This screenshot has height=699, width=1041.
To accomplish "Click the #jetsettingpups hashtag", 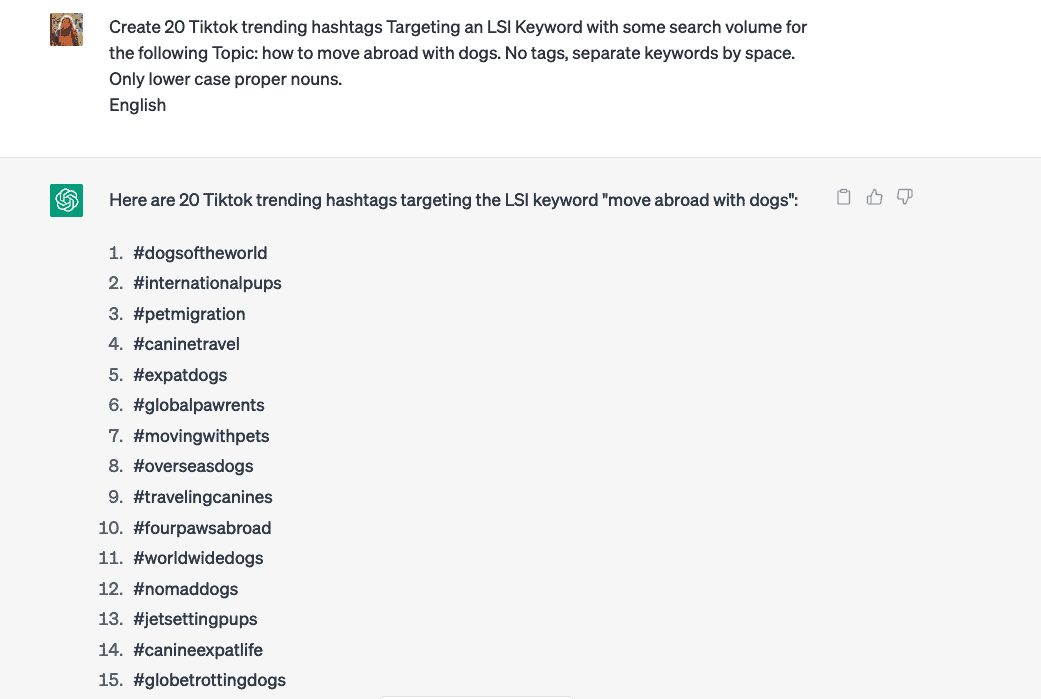I will [195, 619].
